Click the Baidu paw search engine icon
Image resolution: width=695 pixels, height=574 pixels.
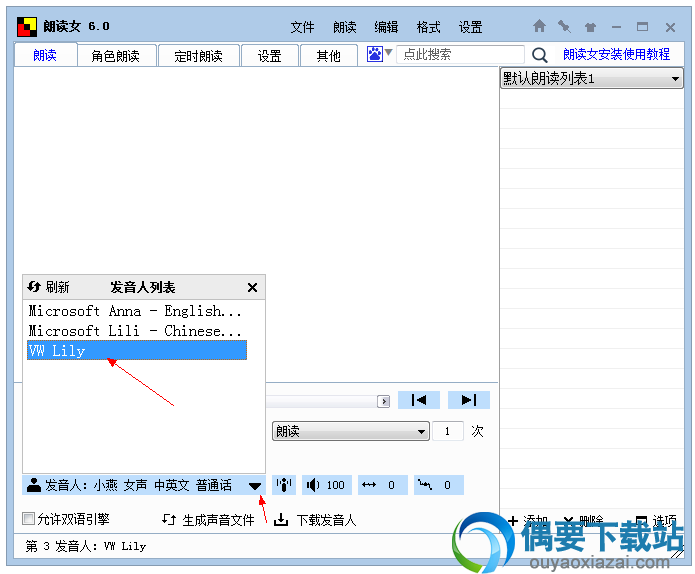375,54
